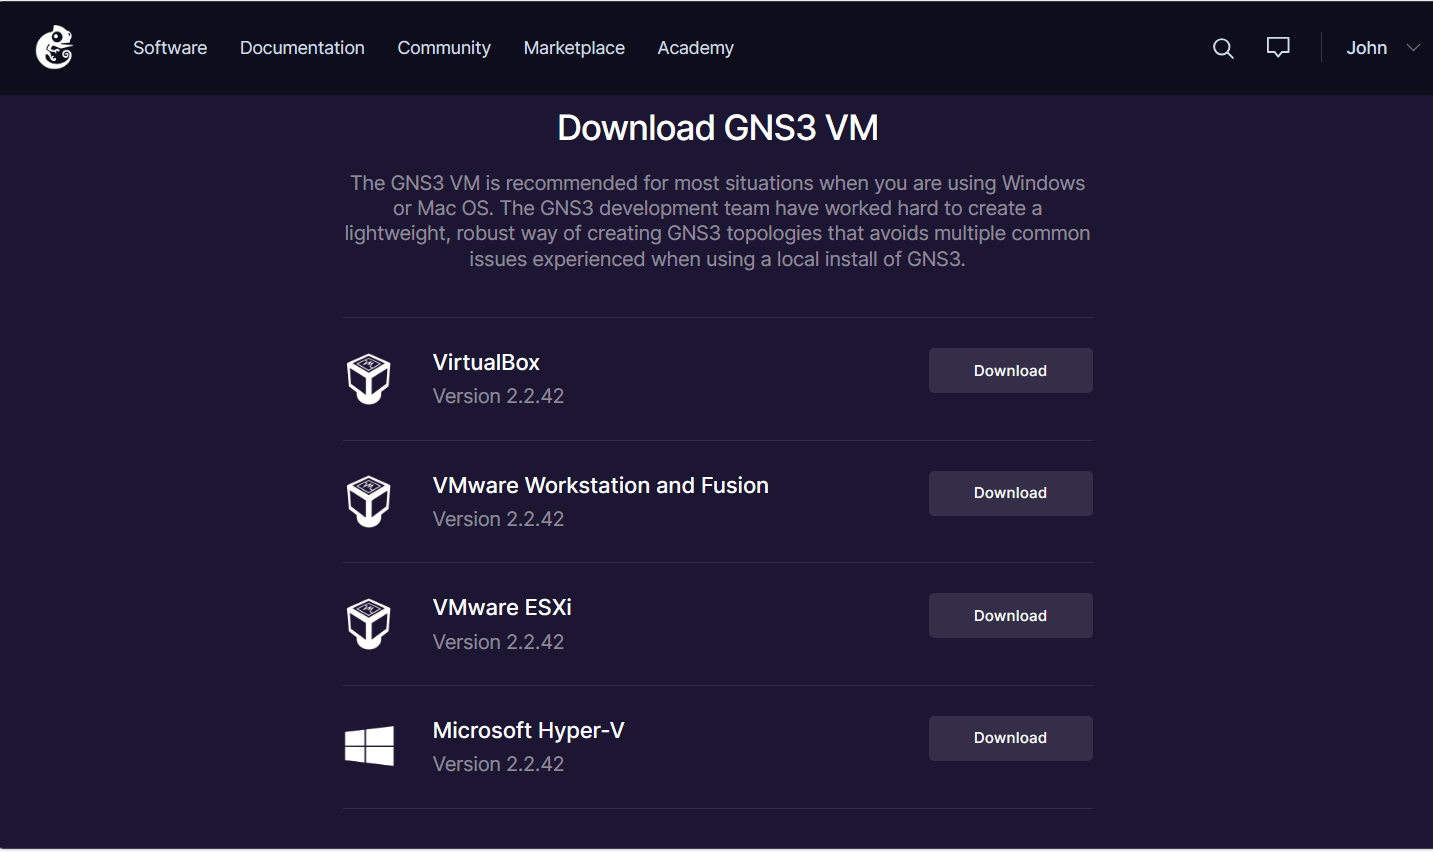Click the VMware ESXi cube icon

368,624
